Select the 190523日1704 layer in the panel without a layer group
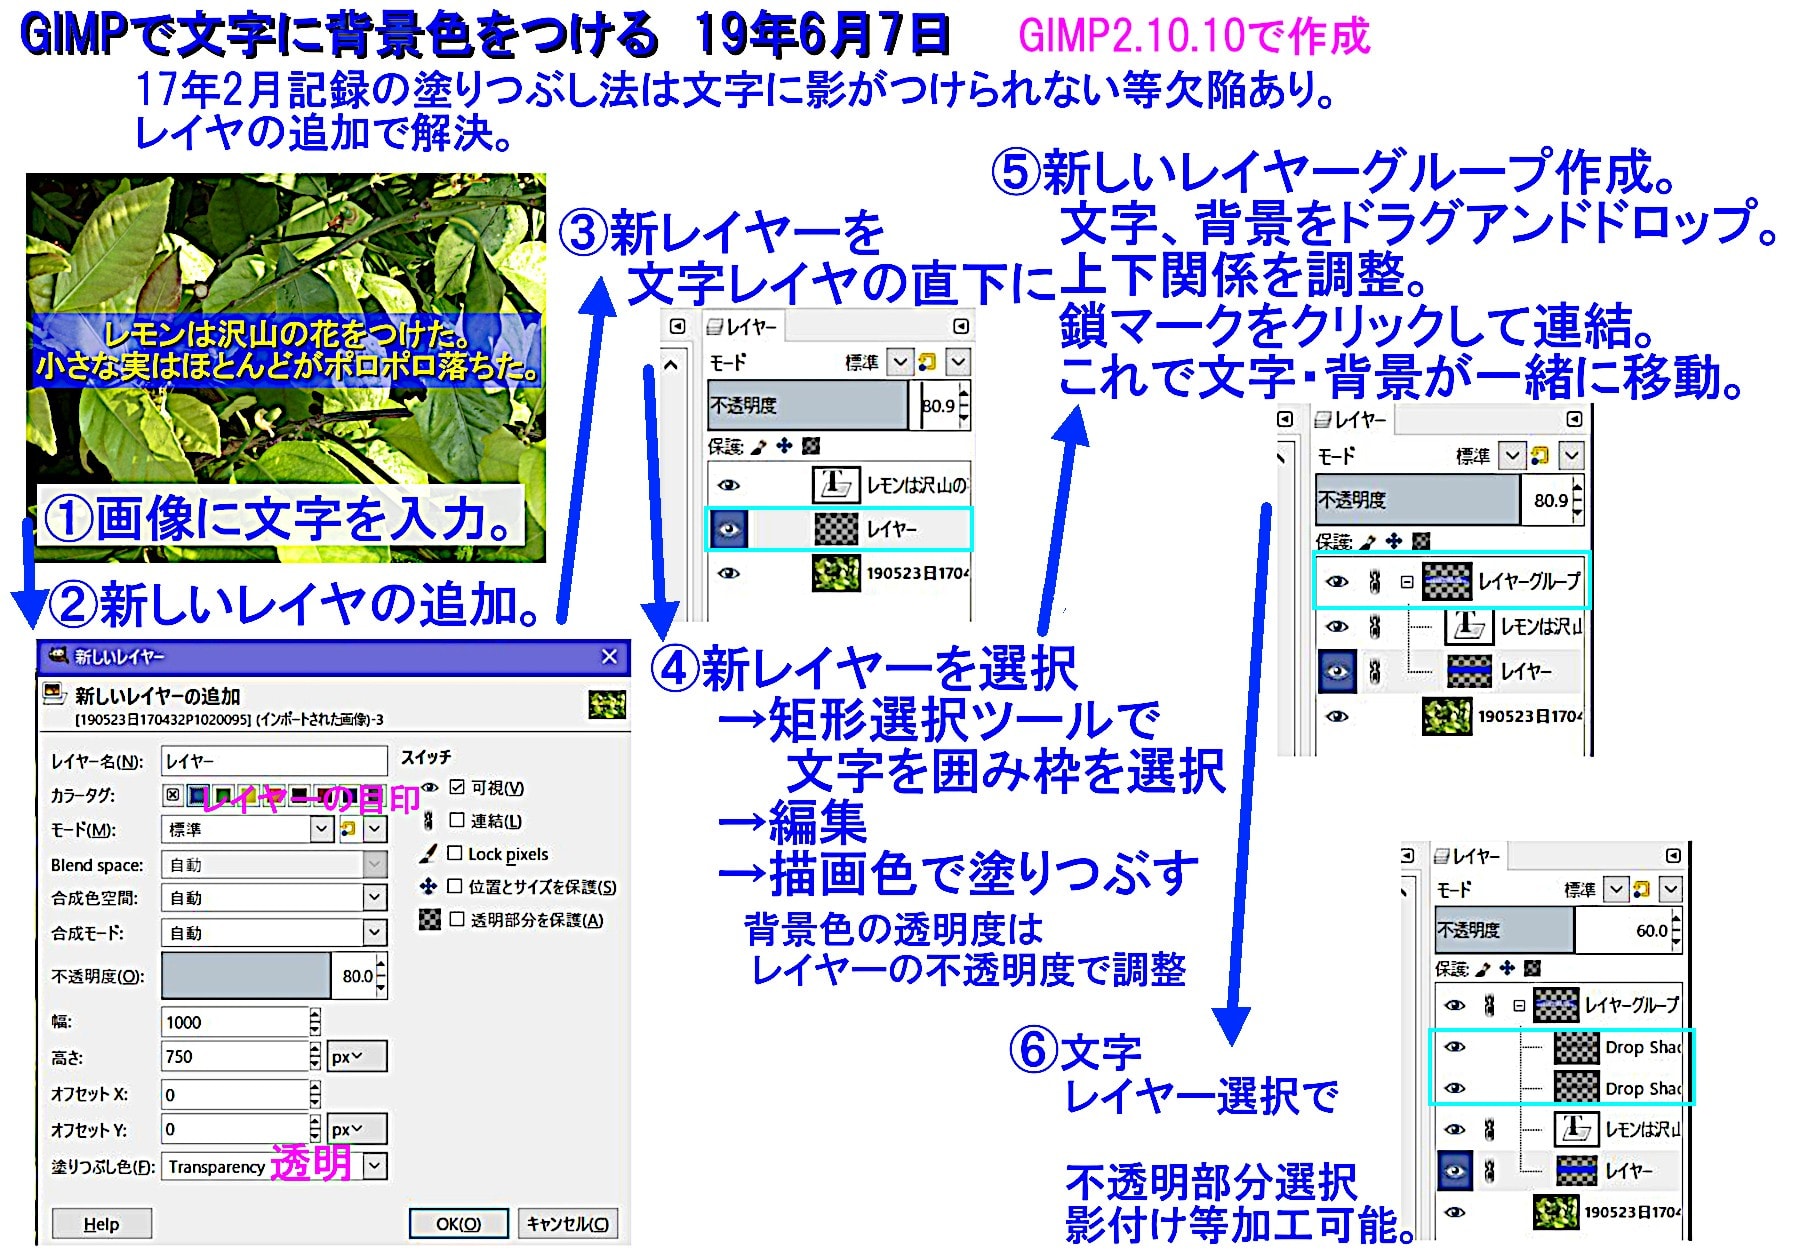1800x1254 pixels. 838,573
